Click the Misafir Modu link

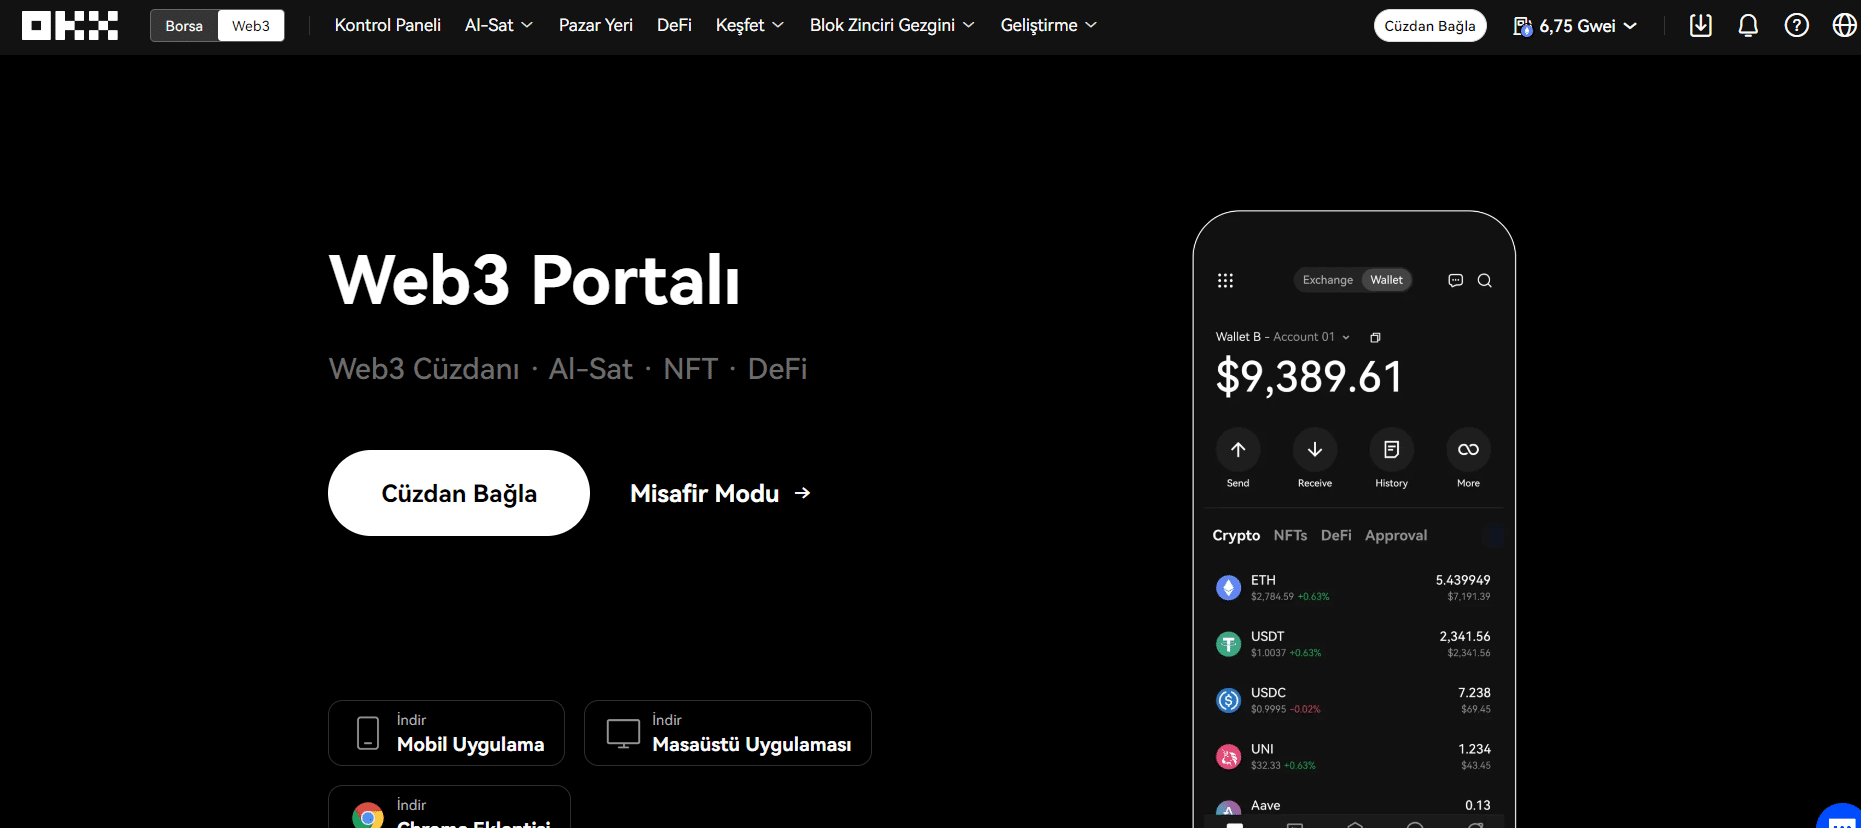720,493
